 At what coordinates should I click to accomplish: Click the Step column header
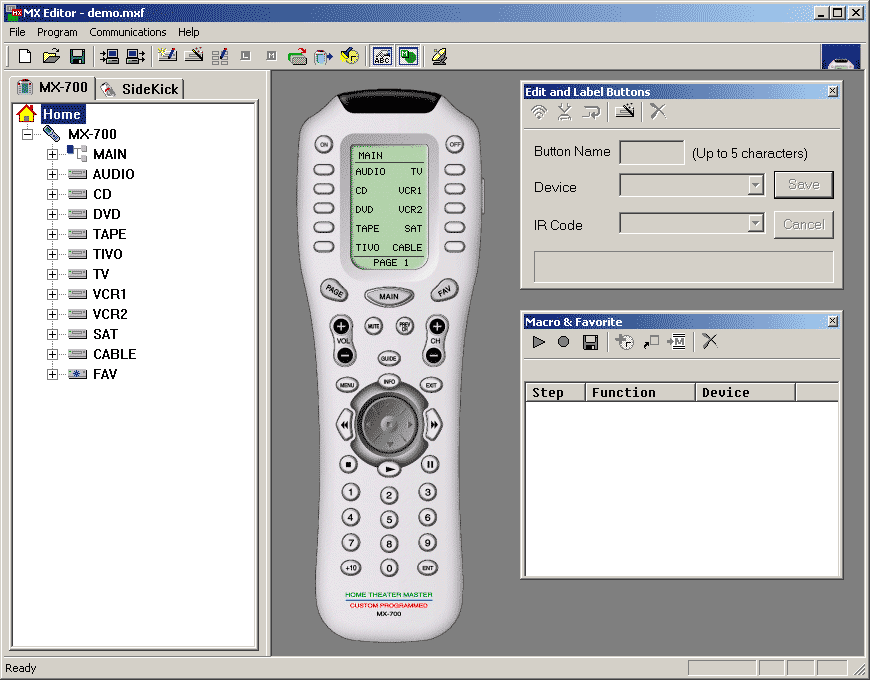coord(555,392)
